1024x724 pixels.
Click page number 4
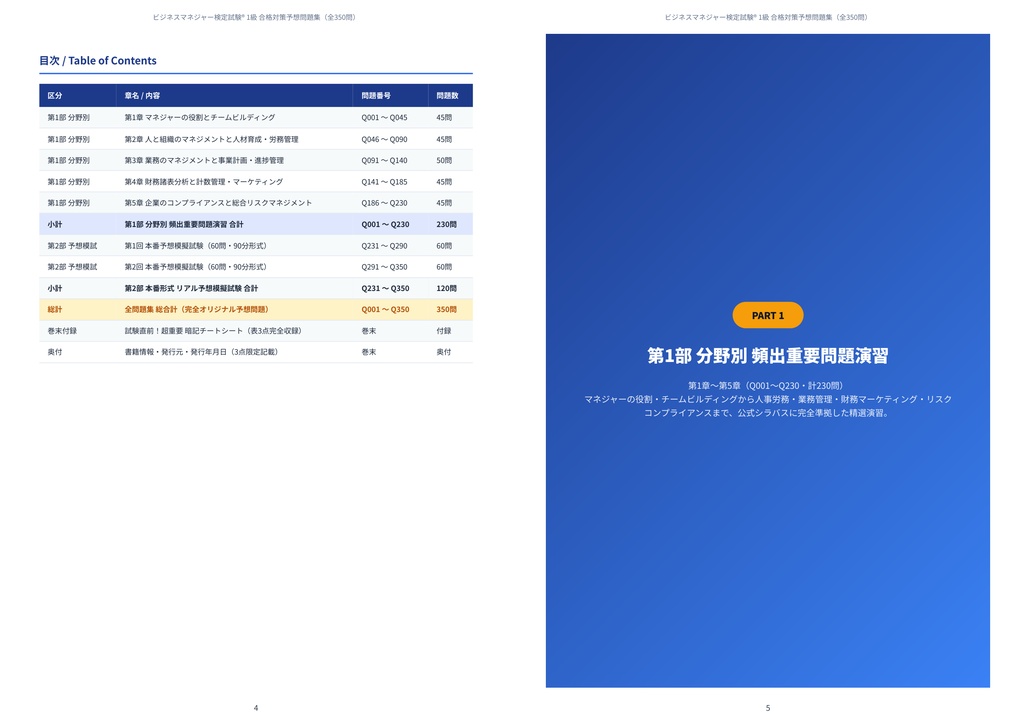256,708
